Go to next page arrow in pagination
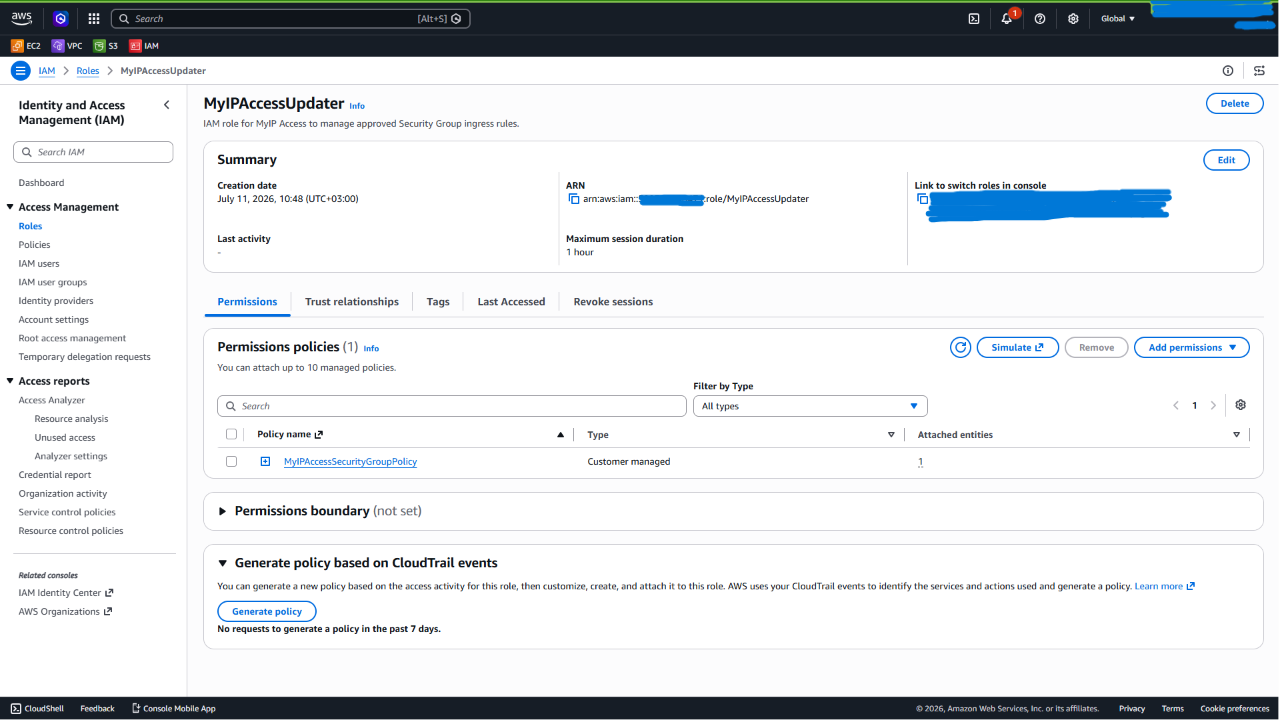Screen dimensions: 1279x720 pos(1213,406)
